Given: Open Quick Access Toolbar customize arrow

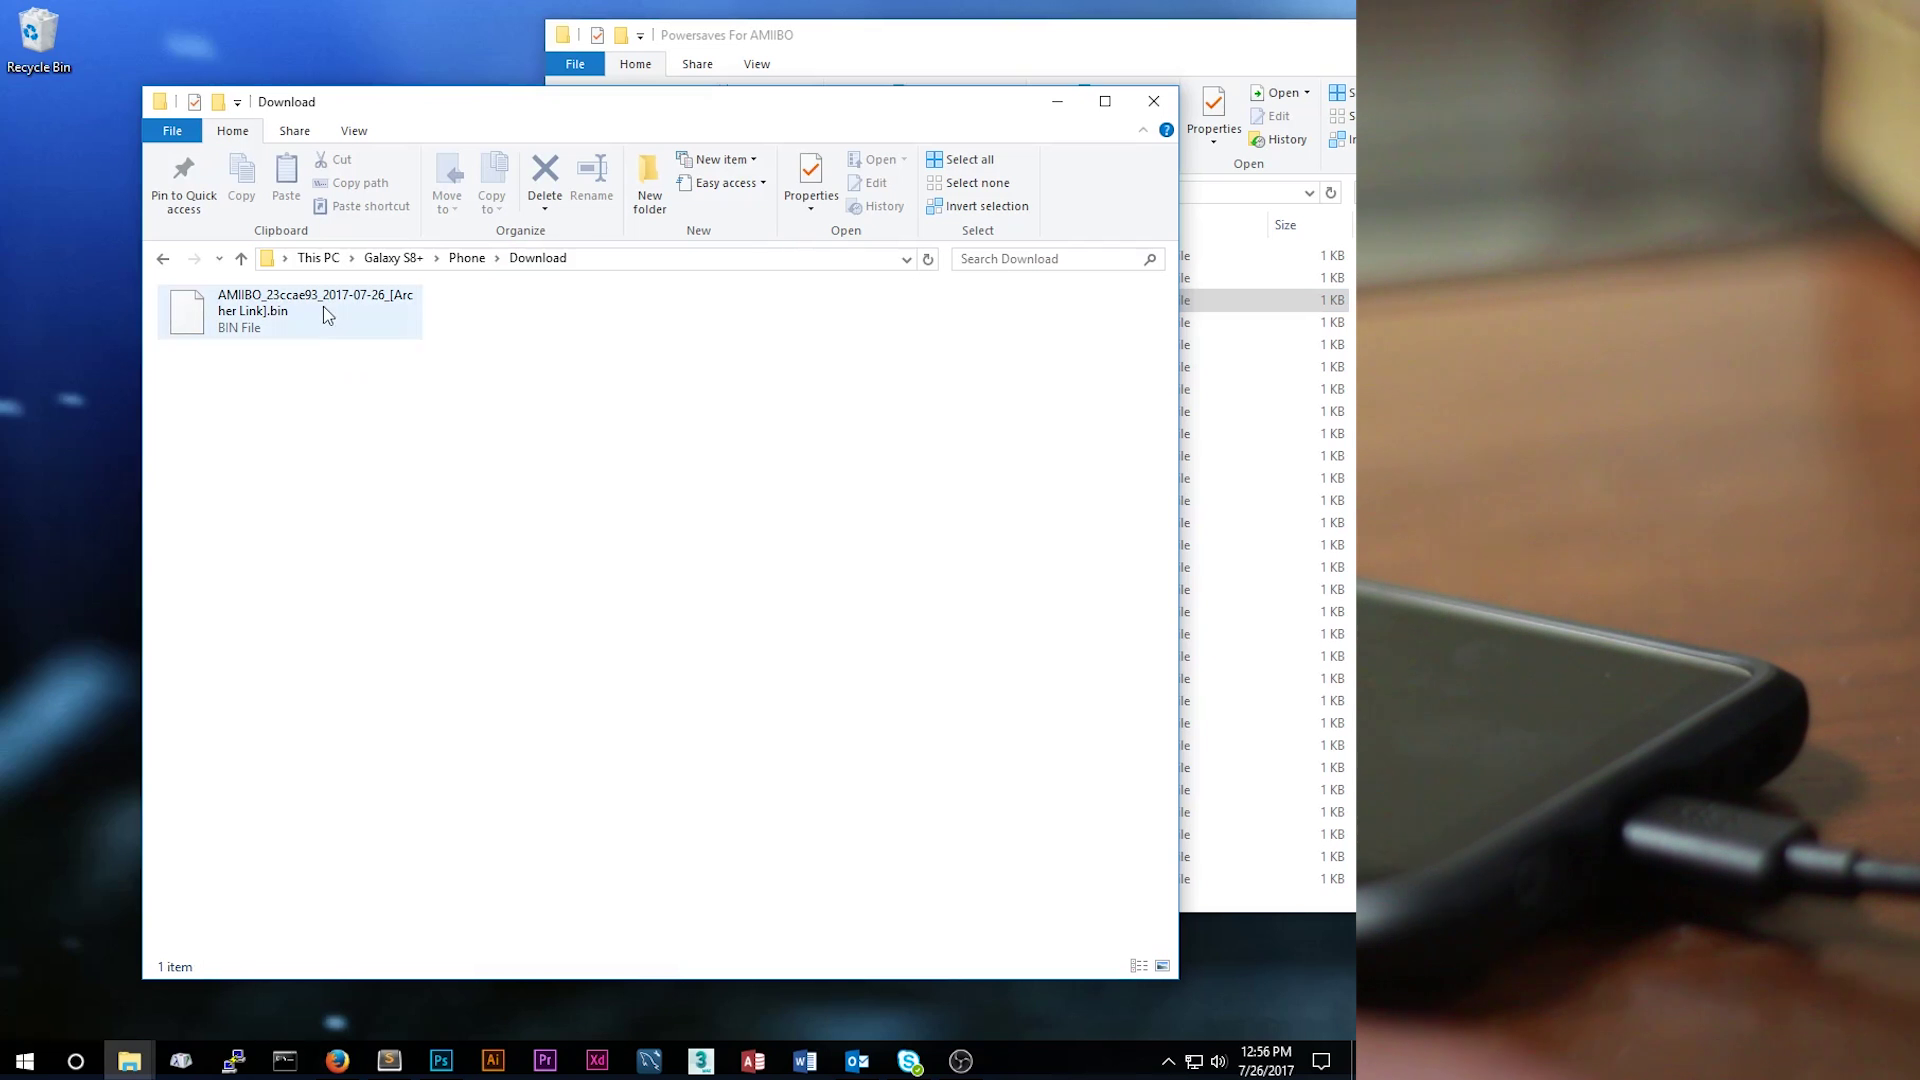Looking at the screenshot, I should pyautogui.click(x=237, y=102).
